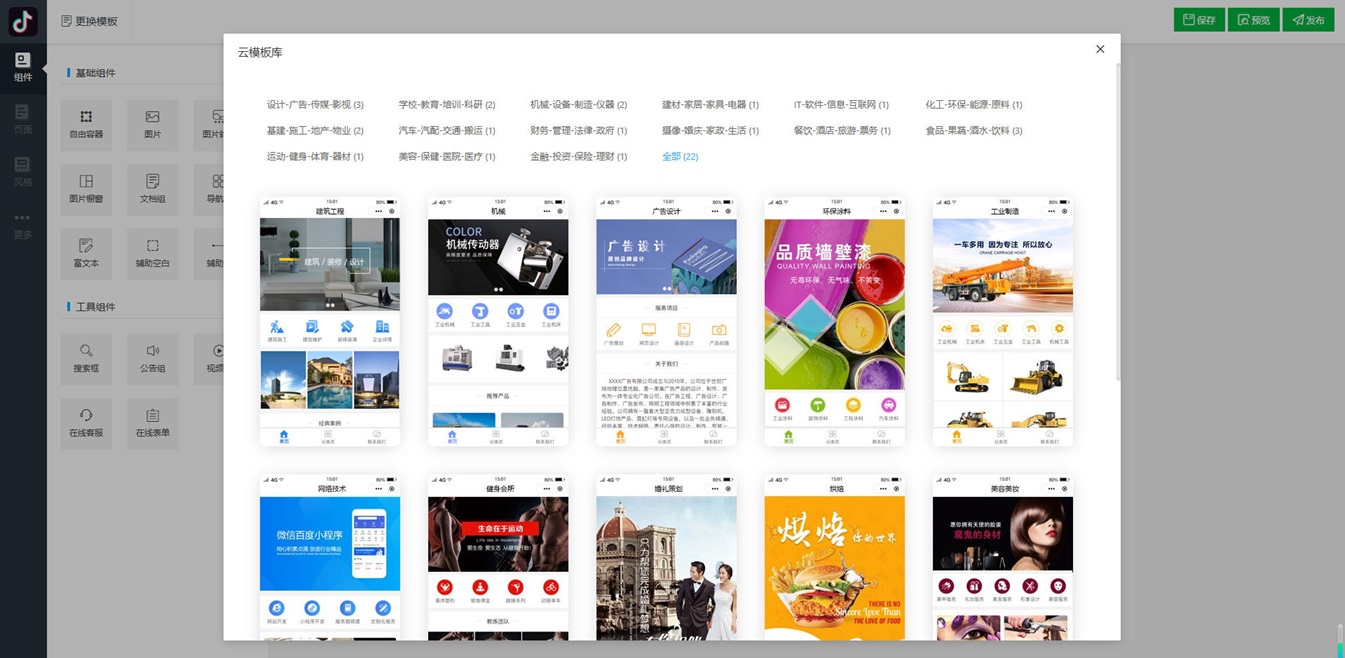Filter by 财务-管理-法律-政府 category
The height and width of the screenshot is (658, 1345).
[x=579, y=130]
